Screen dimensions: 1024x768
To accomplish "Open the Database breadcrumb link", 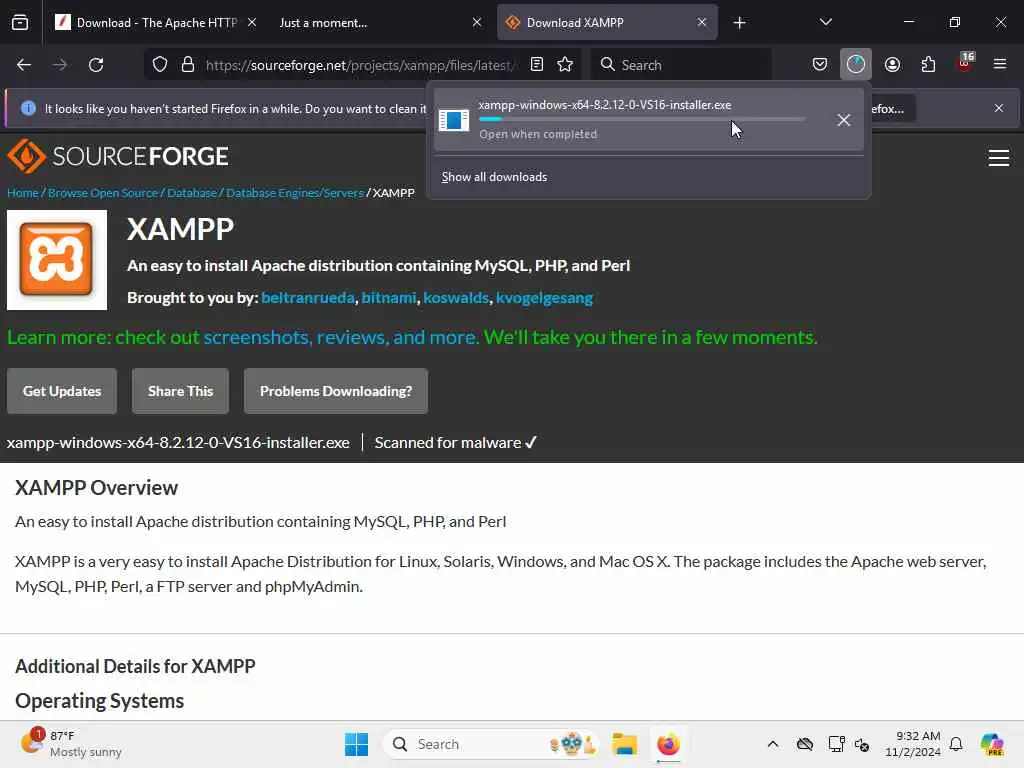I will click(192, 193).
